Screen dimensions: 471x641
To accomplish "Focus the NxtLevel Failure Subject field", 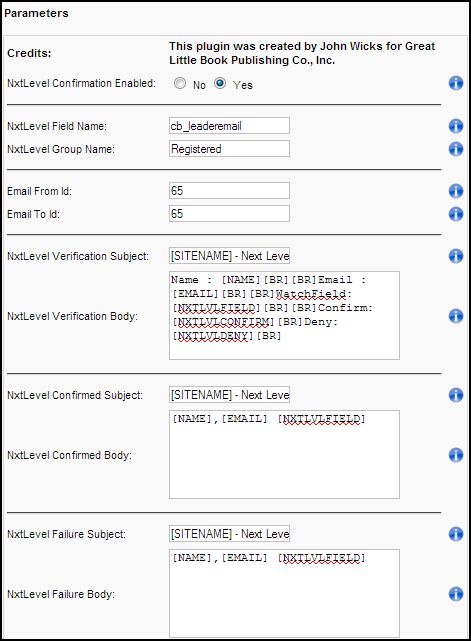I will pos(229,533).
